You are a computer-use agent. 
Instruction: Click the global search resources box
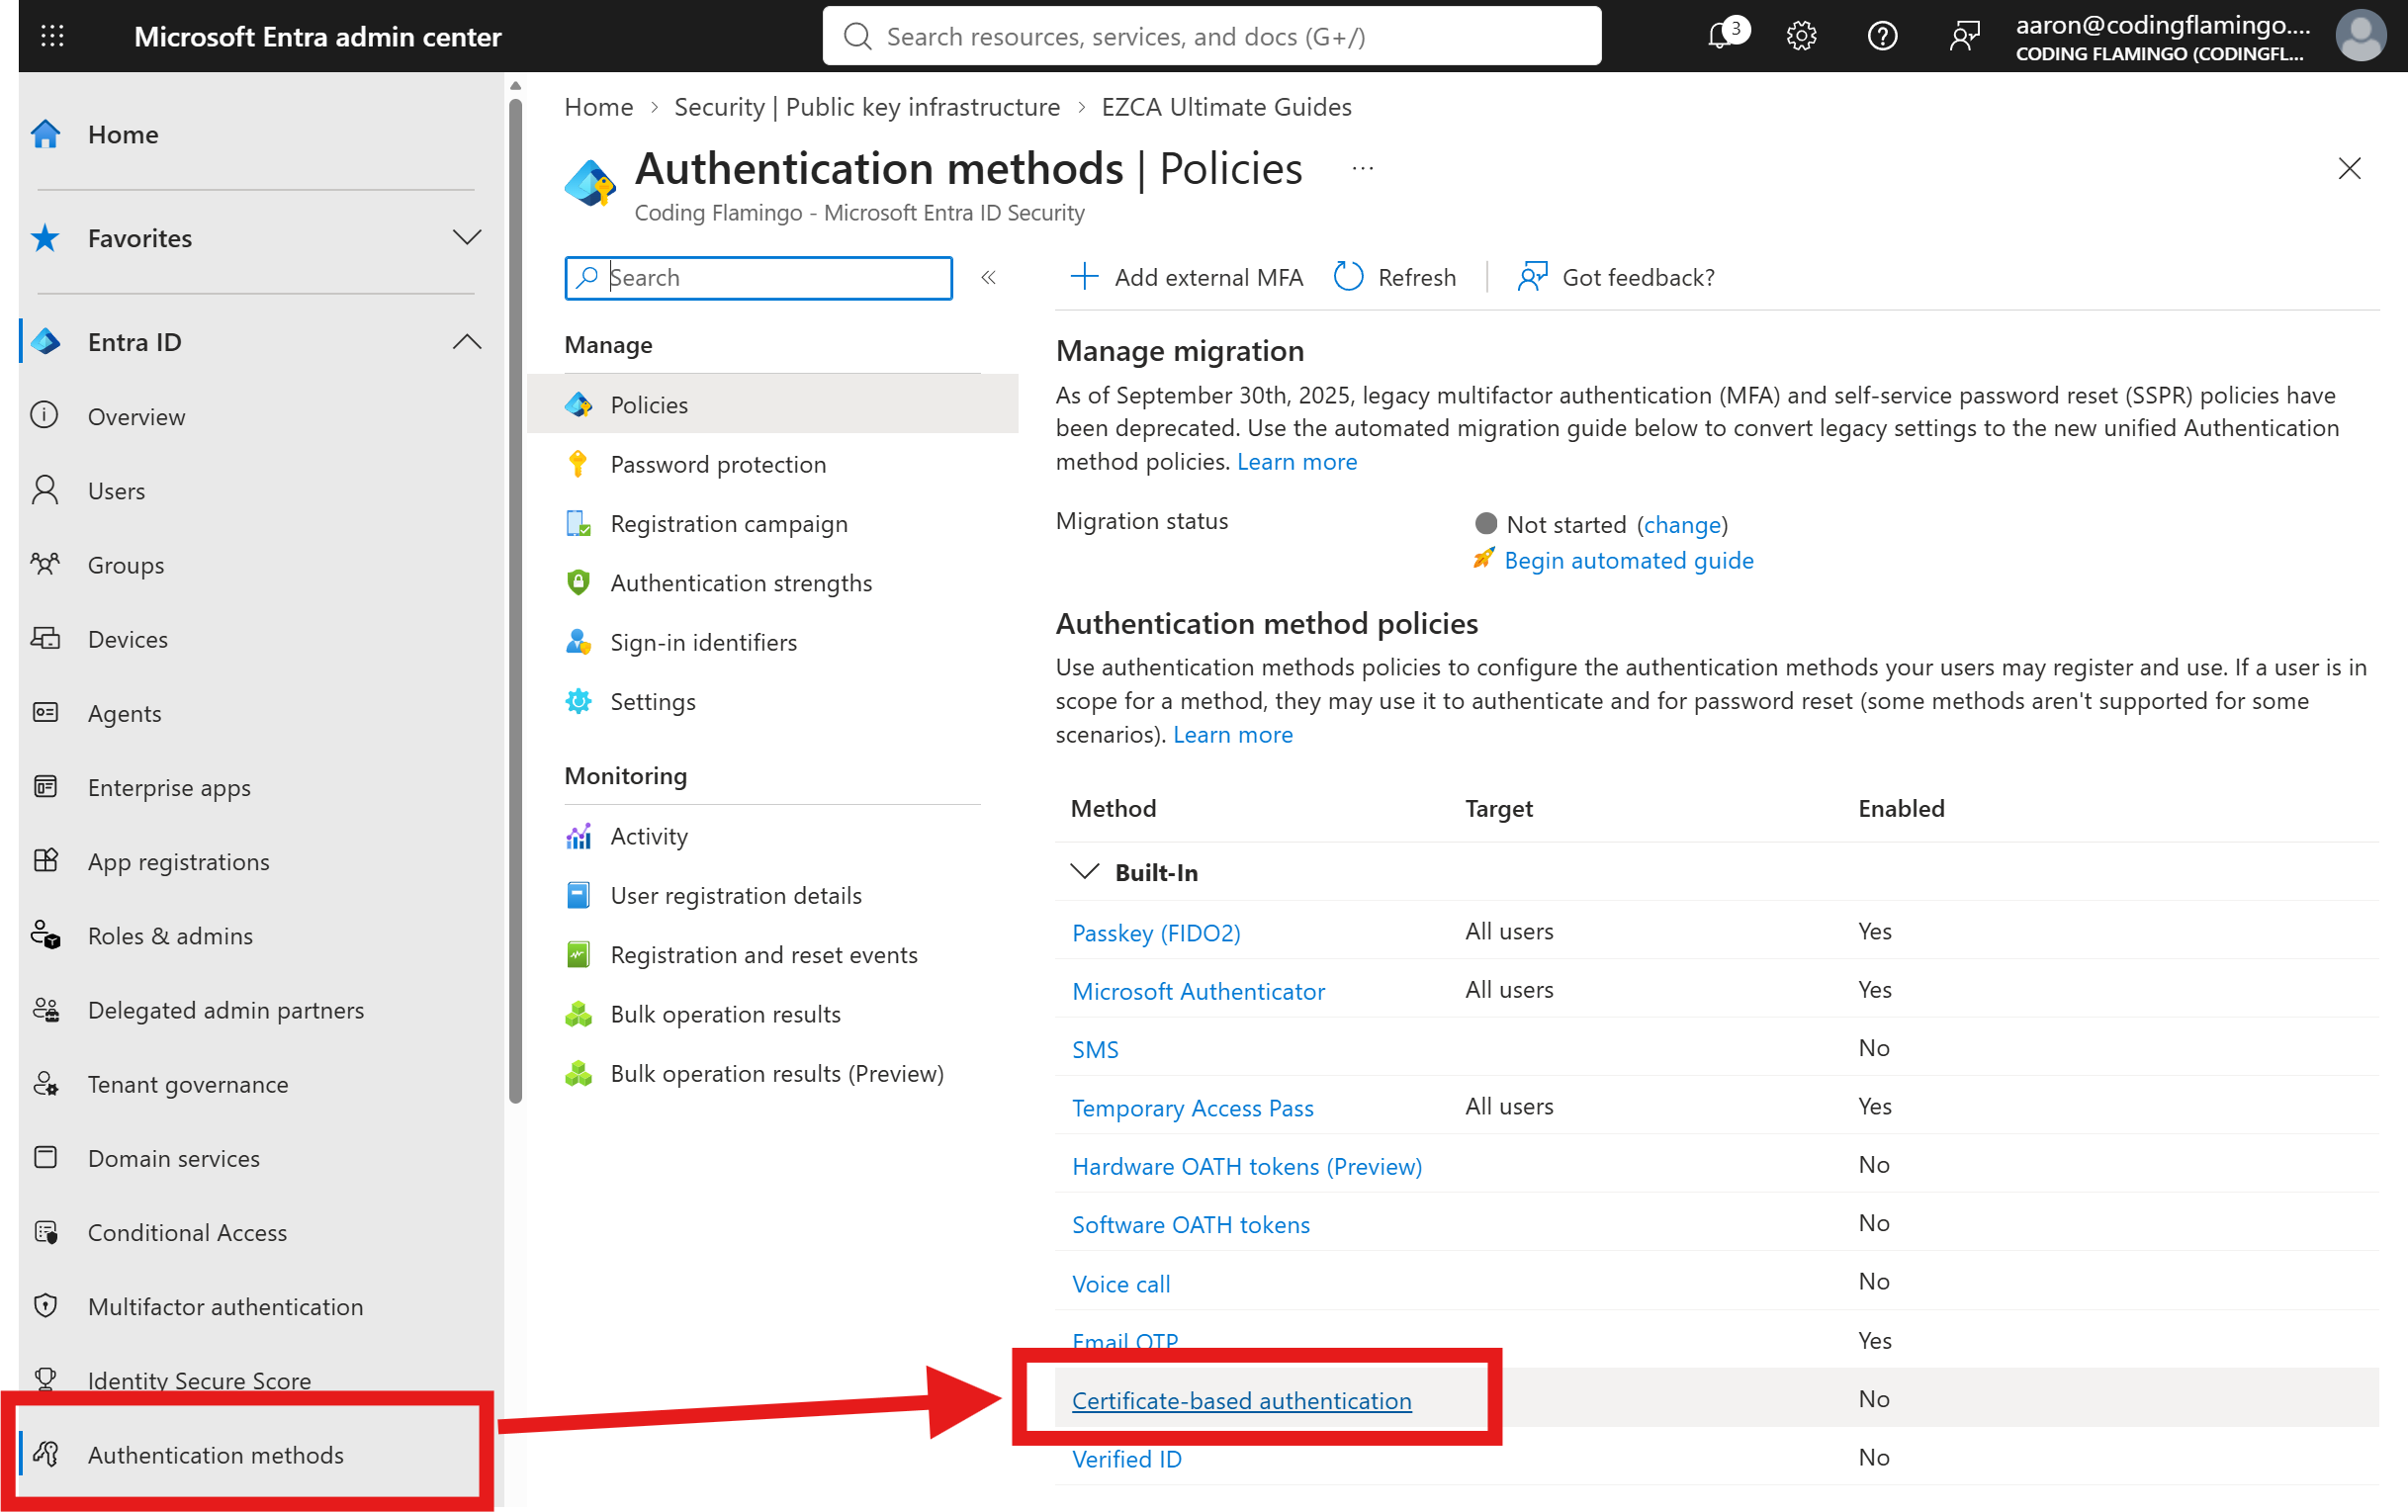1211,36
